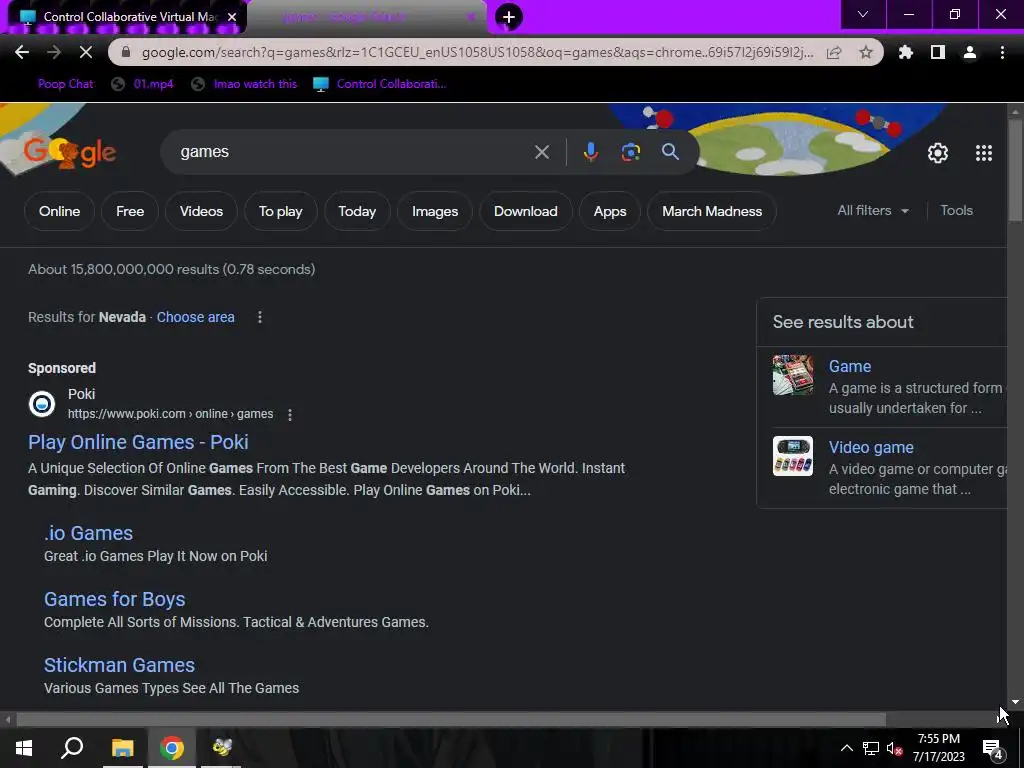1024x768 pixels.
Task: Open the lmao watch this bookmark
Action: click(244, 84)
